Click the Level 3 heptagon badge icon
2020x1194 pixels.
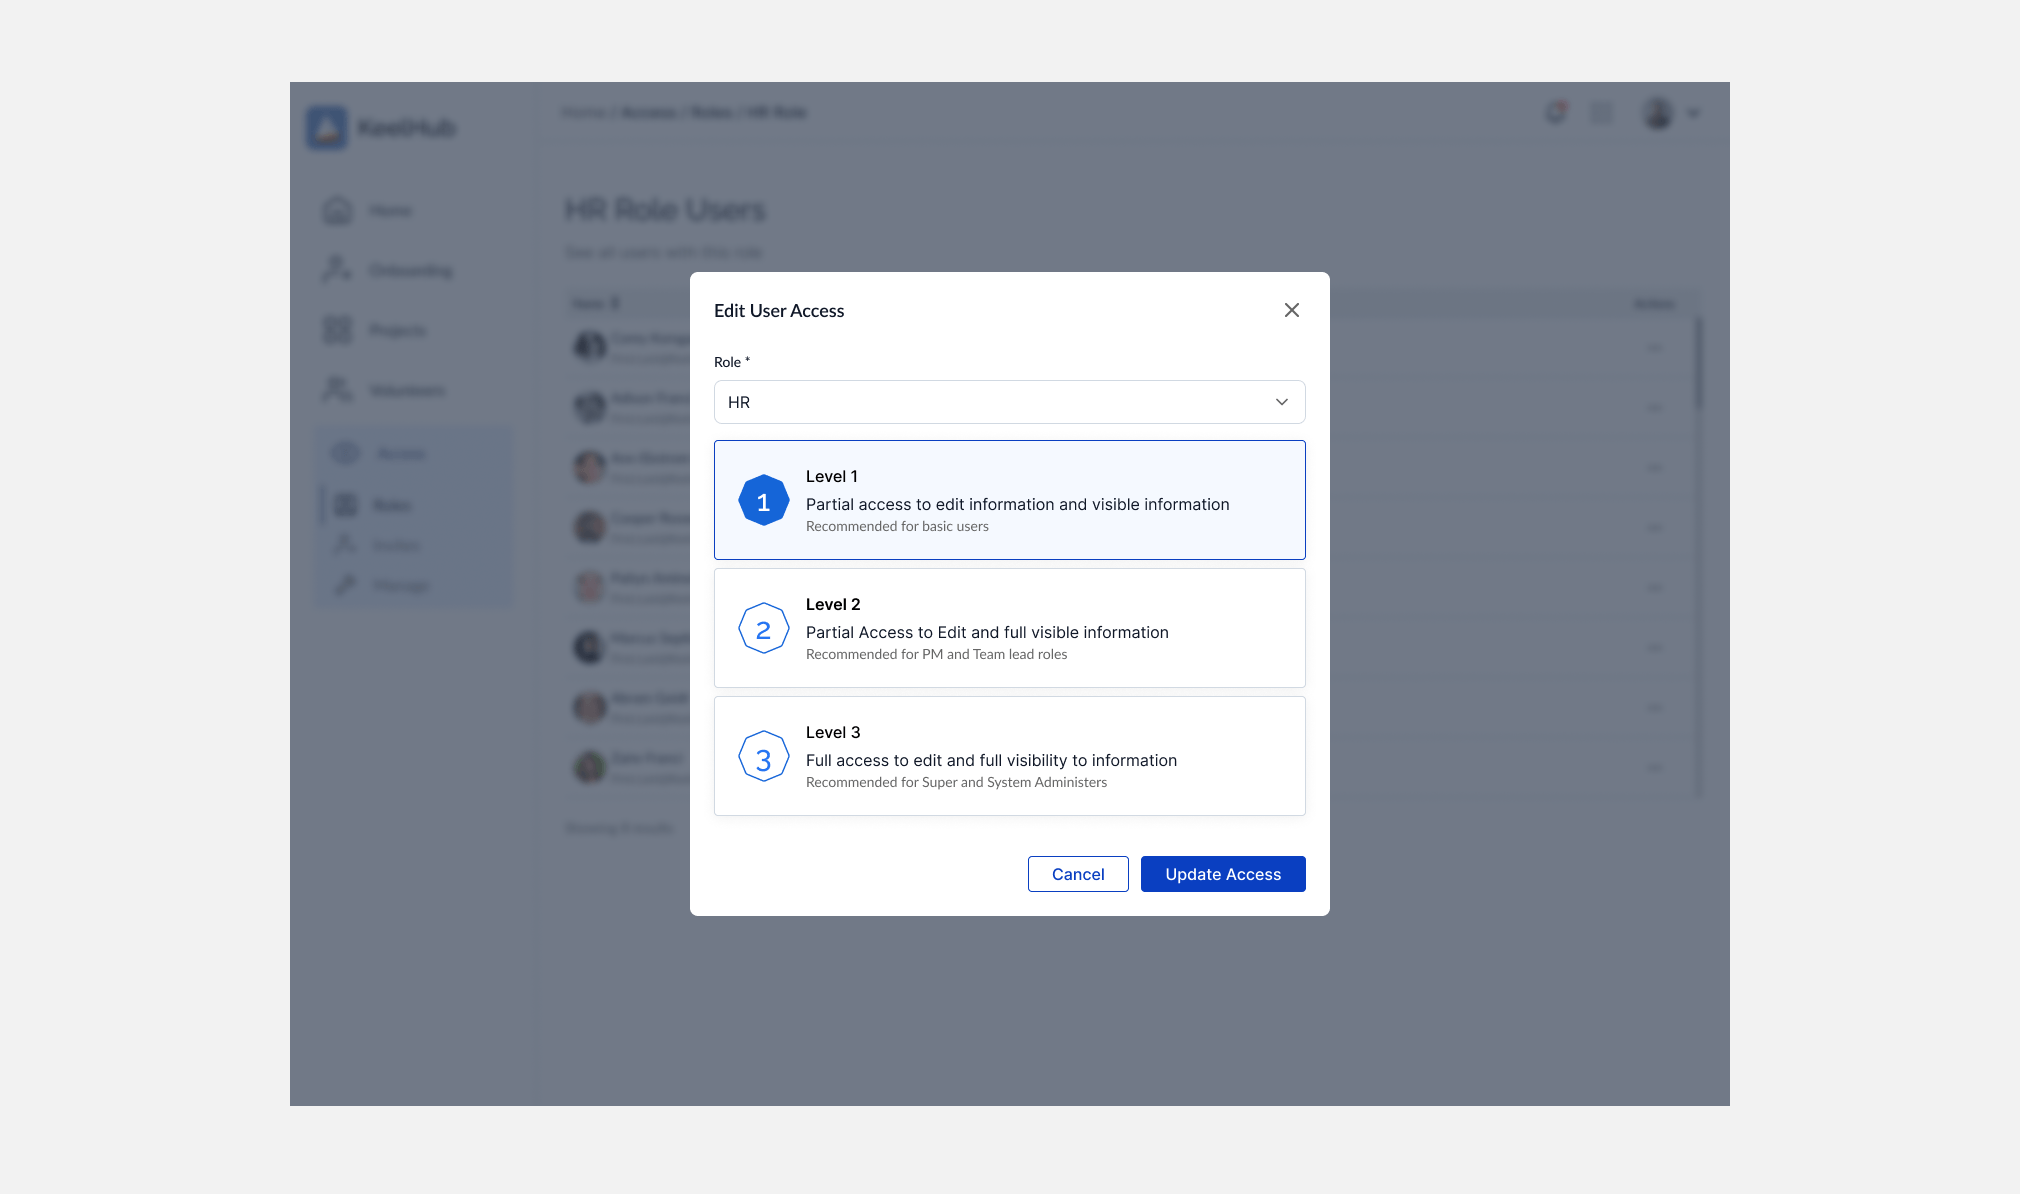(x=763, y=757)
